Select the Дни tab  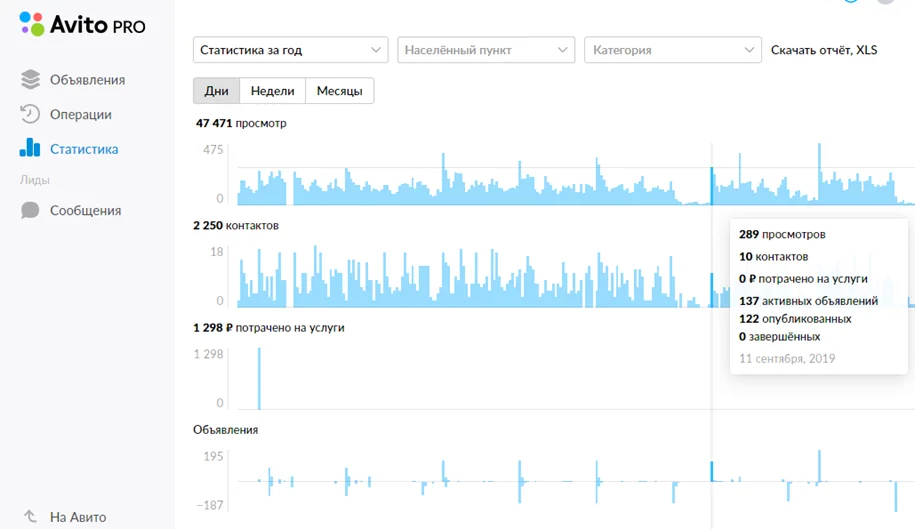pos(216,91)
